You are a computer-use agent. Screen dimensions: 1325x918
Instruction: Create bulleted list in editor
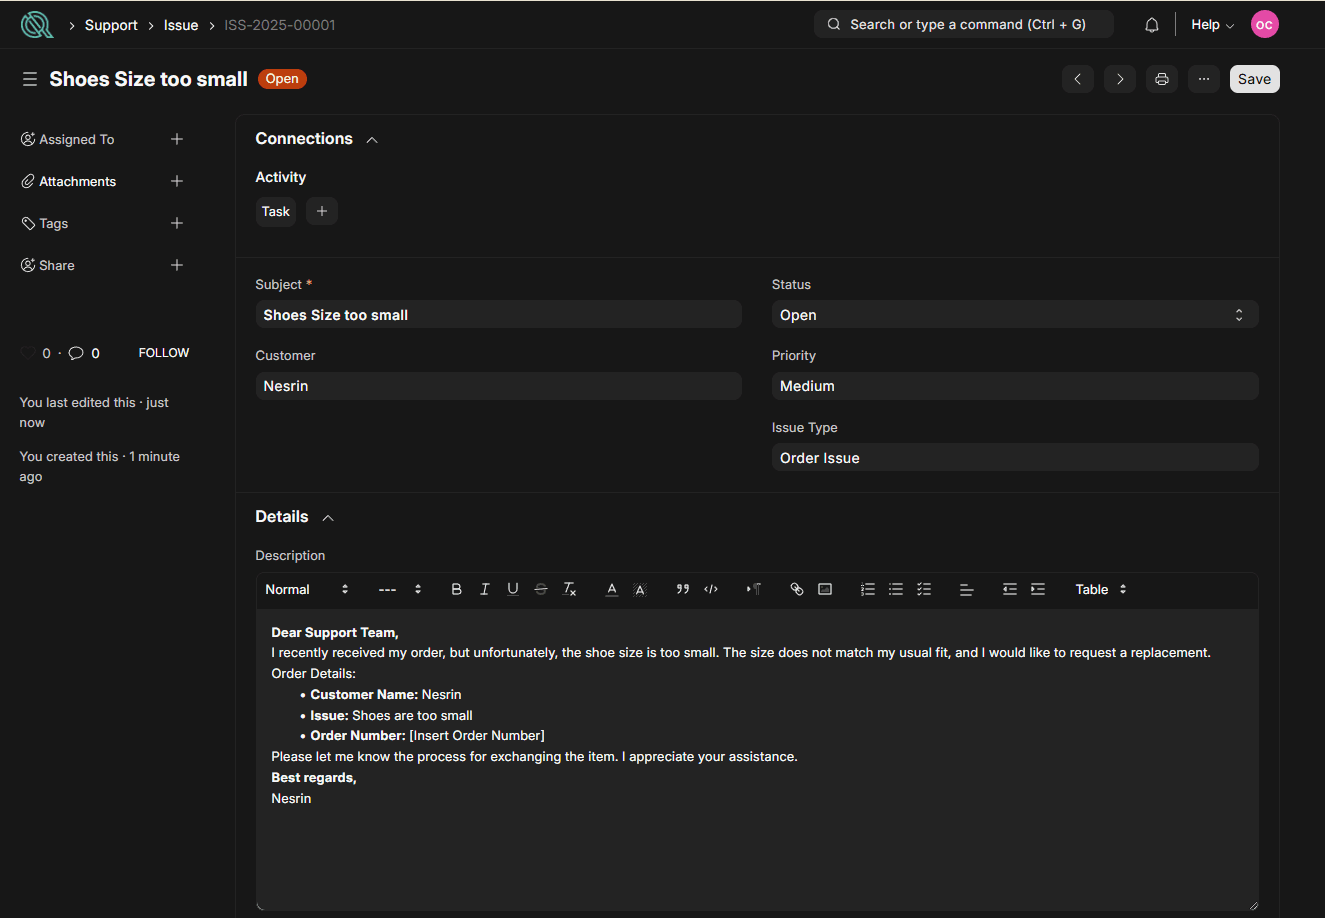pyautogui.click(x=896, y=589)
